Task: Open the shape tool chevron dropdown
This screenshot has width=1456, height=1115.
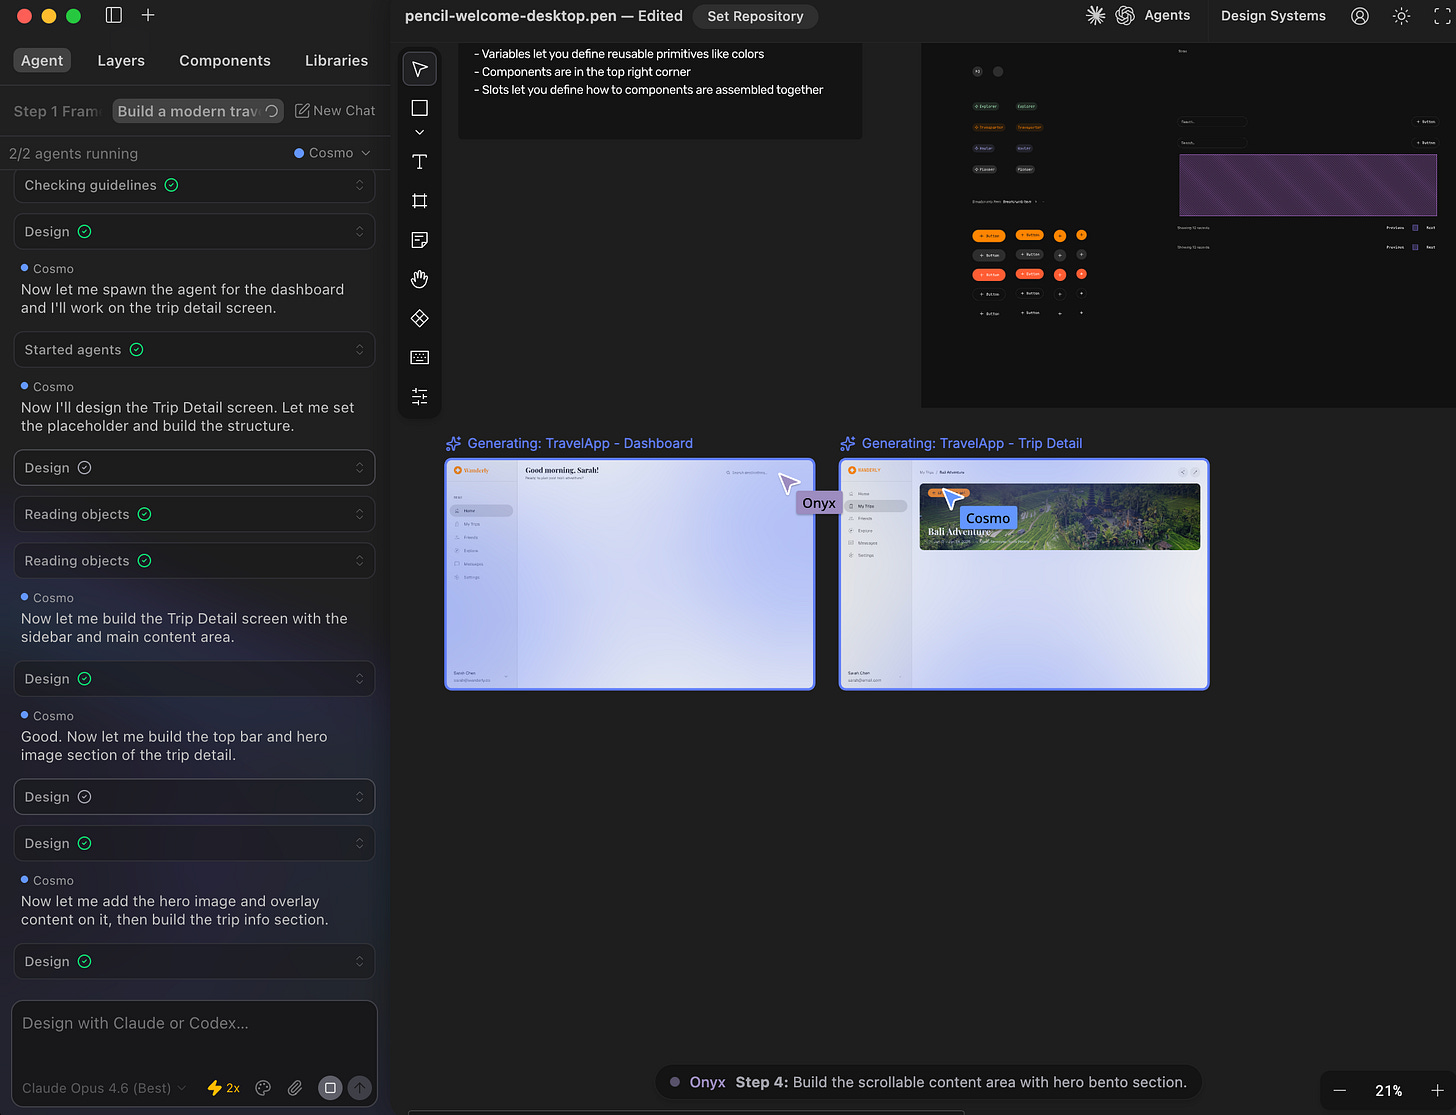Action: (420, 132)
